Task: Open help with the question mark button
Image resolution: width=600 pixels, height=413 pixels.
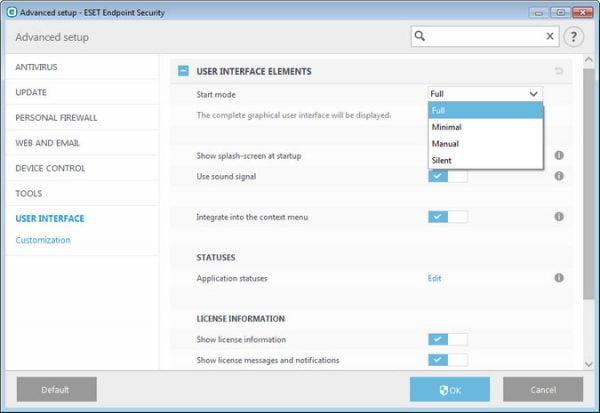Action: click(573, 37)
